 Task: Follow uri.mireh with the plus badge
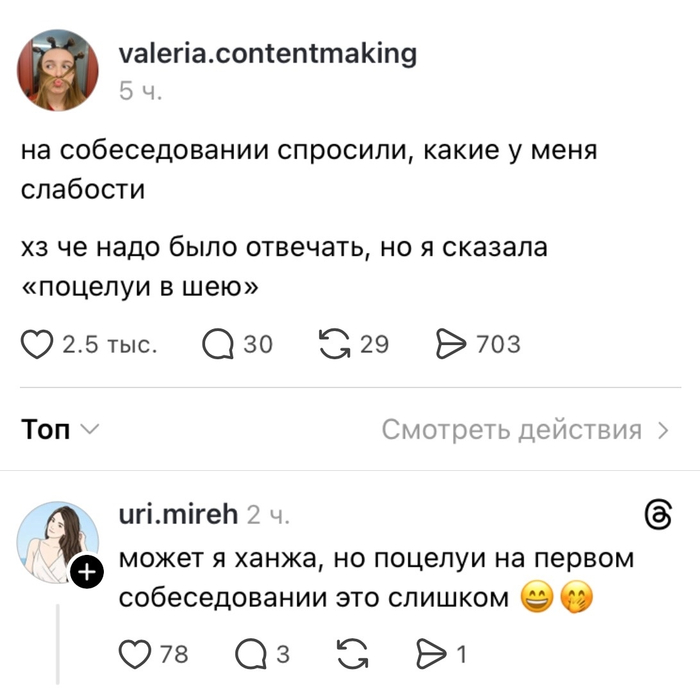coord(87,571)
